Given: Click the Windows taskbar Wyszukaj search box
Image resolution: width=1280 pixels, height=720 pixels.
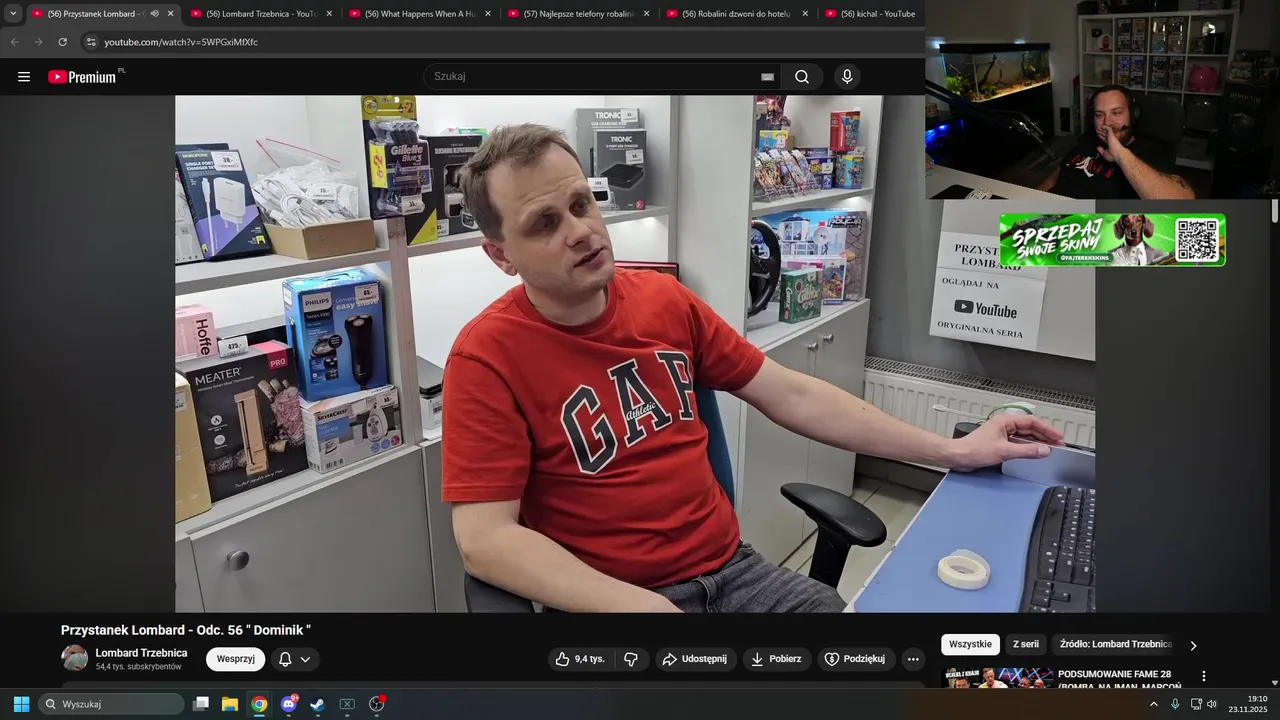Looking at the screenshot, I should click(x=111, y=704).
